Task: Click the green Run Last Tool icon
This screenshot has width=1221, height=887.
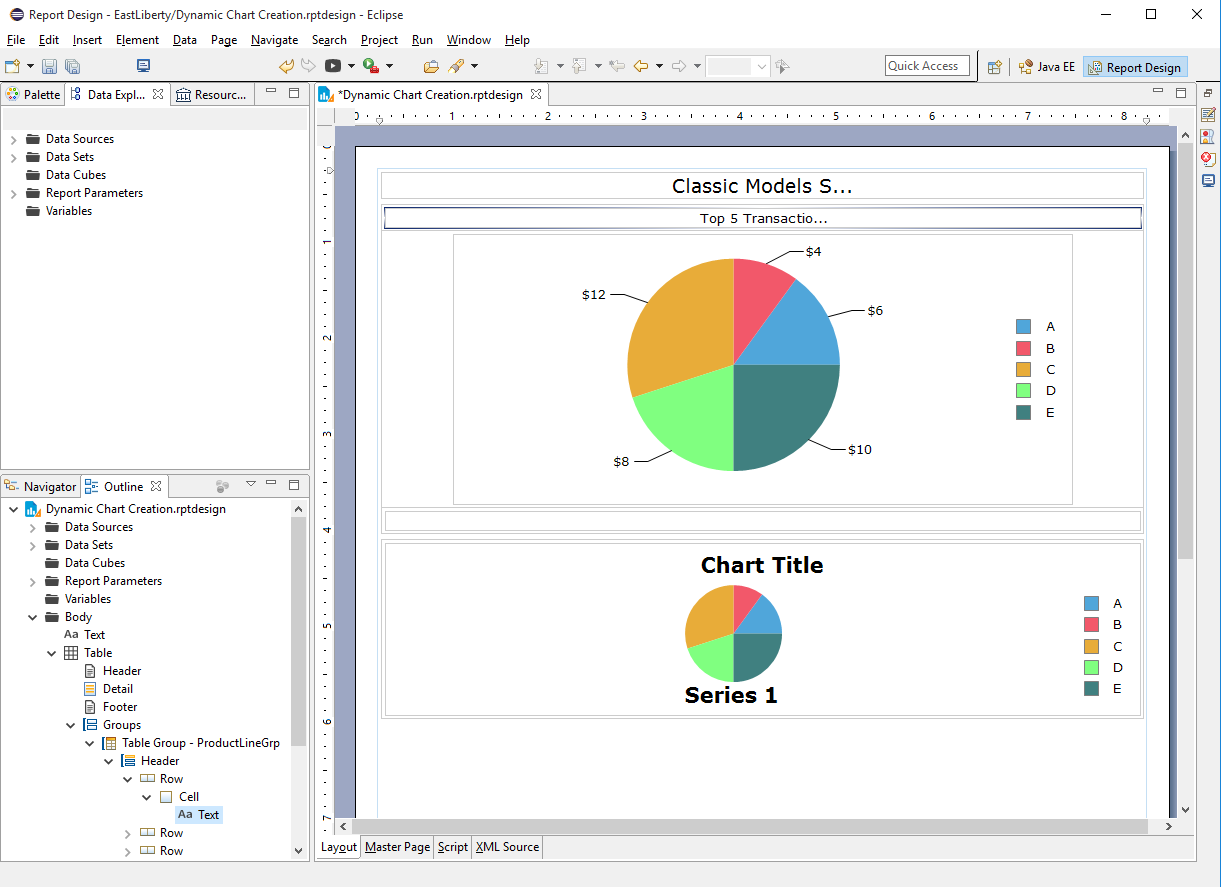Action: (371, 66)
